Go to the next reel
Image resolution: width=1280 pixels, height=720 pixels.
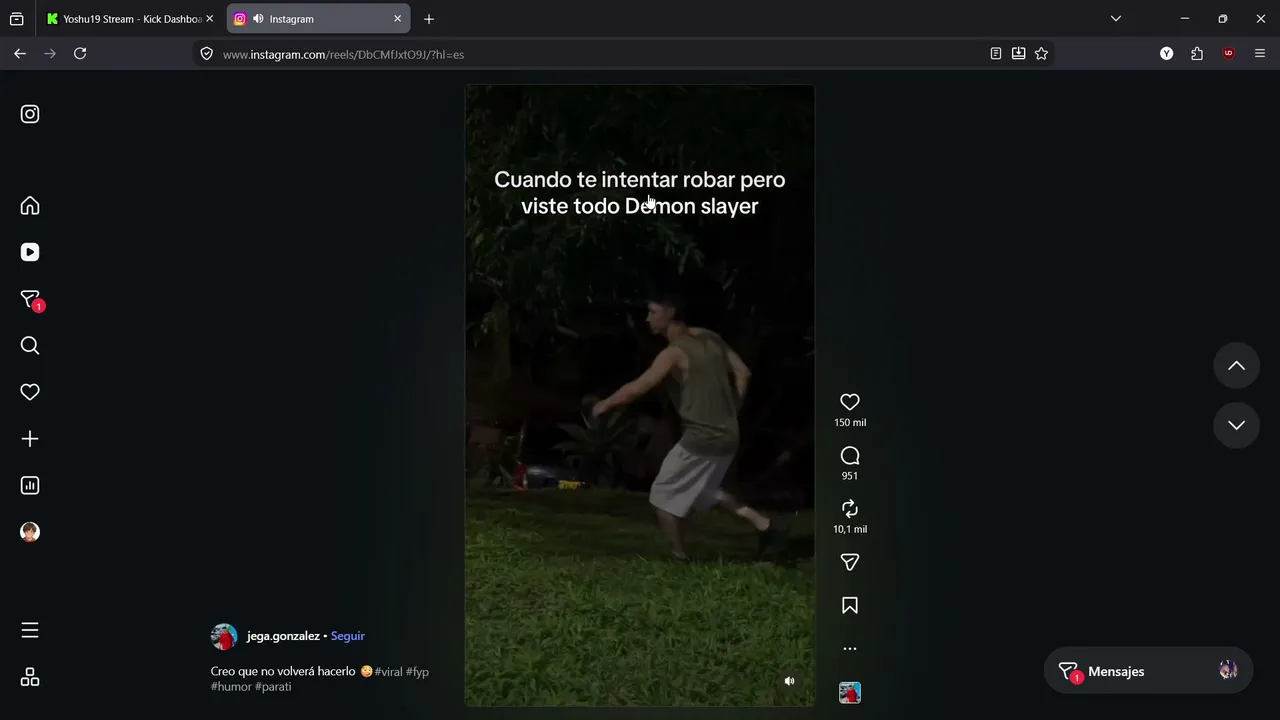click(1237, 425)
